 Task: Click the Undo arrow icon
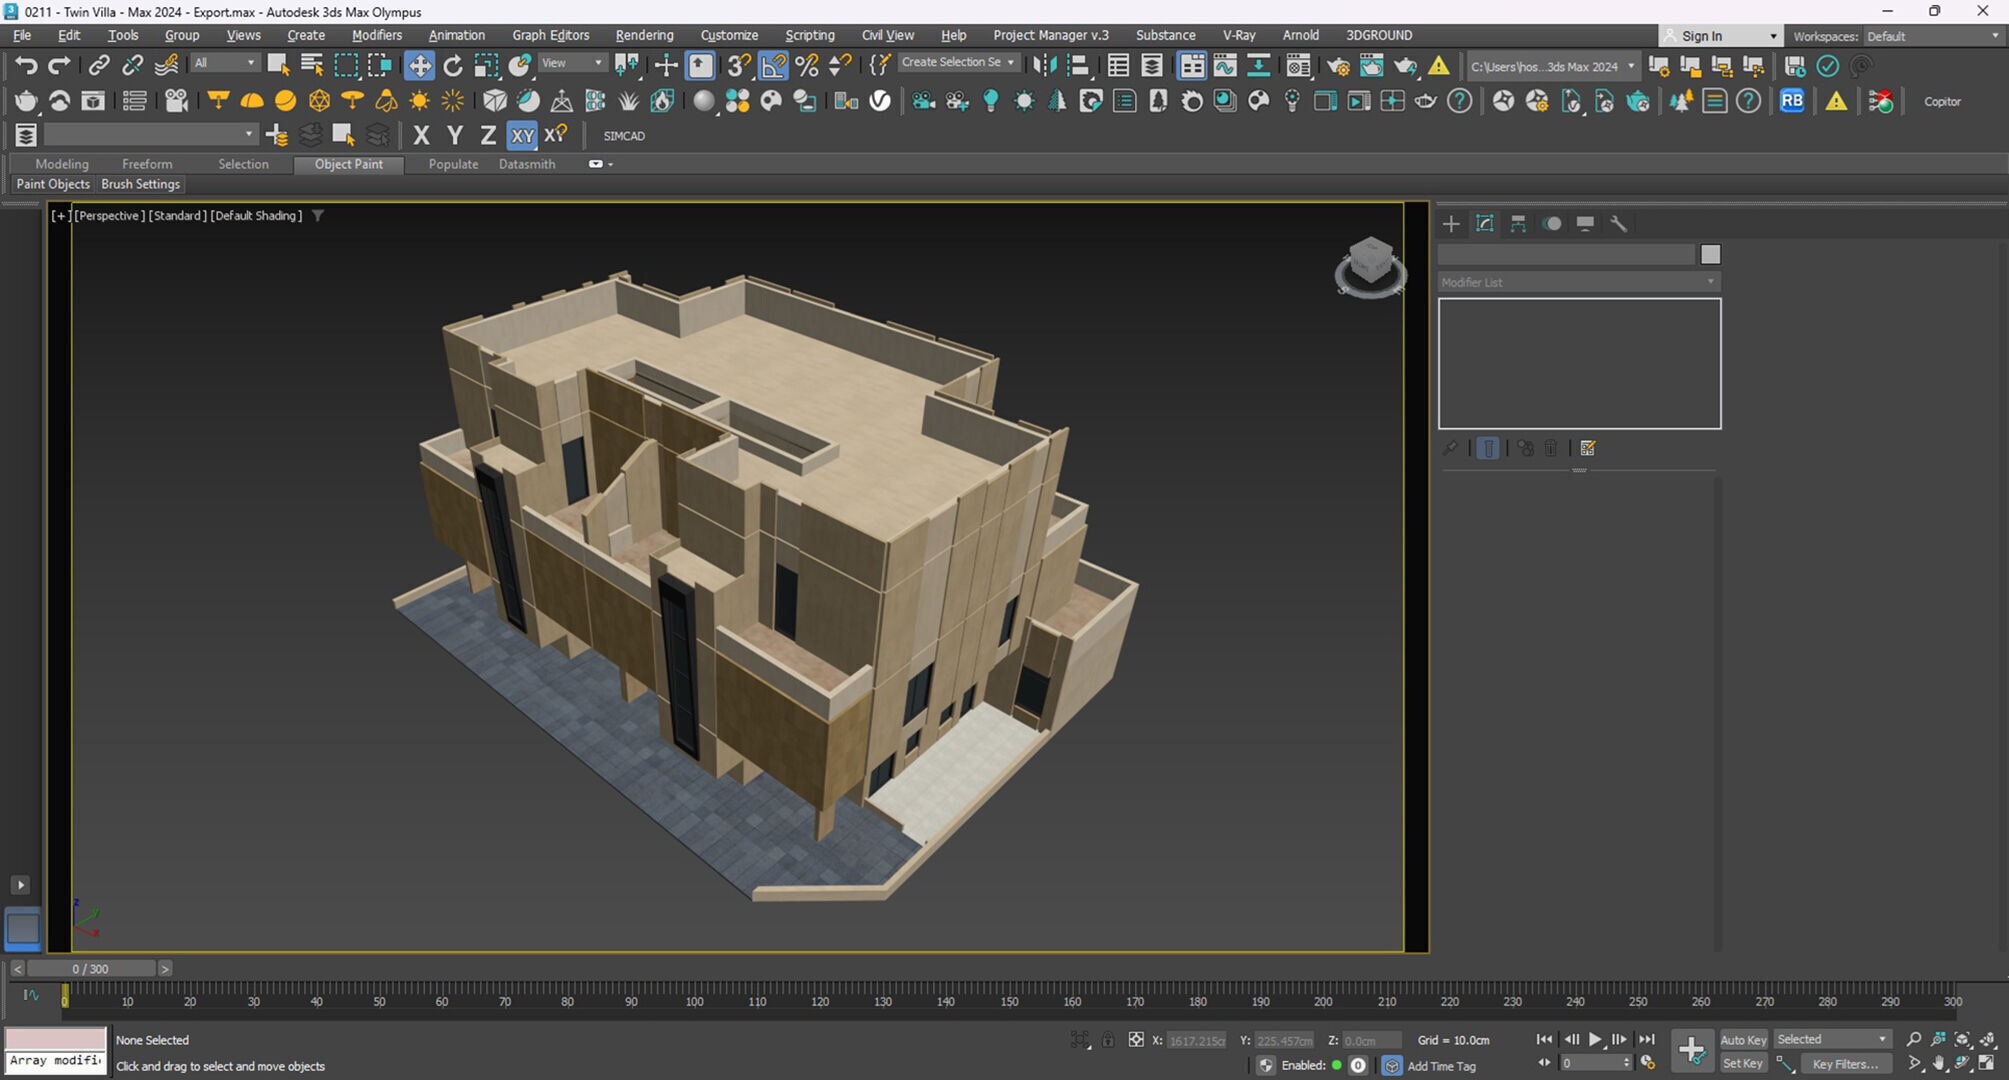pos(26,66)
